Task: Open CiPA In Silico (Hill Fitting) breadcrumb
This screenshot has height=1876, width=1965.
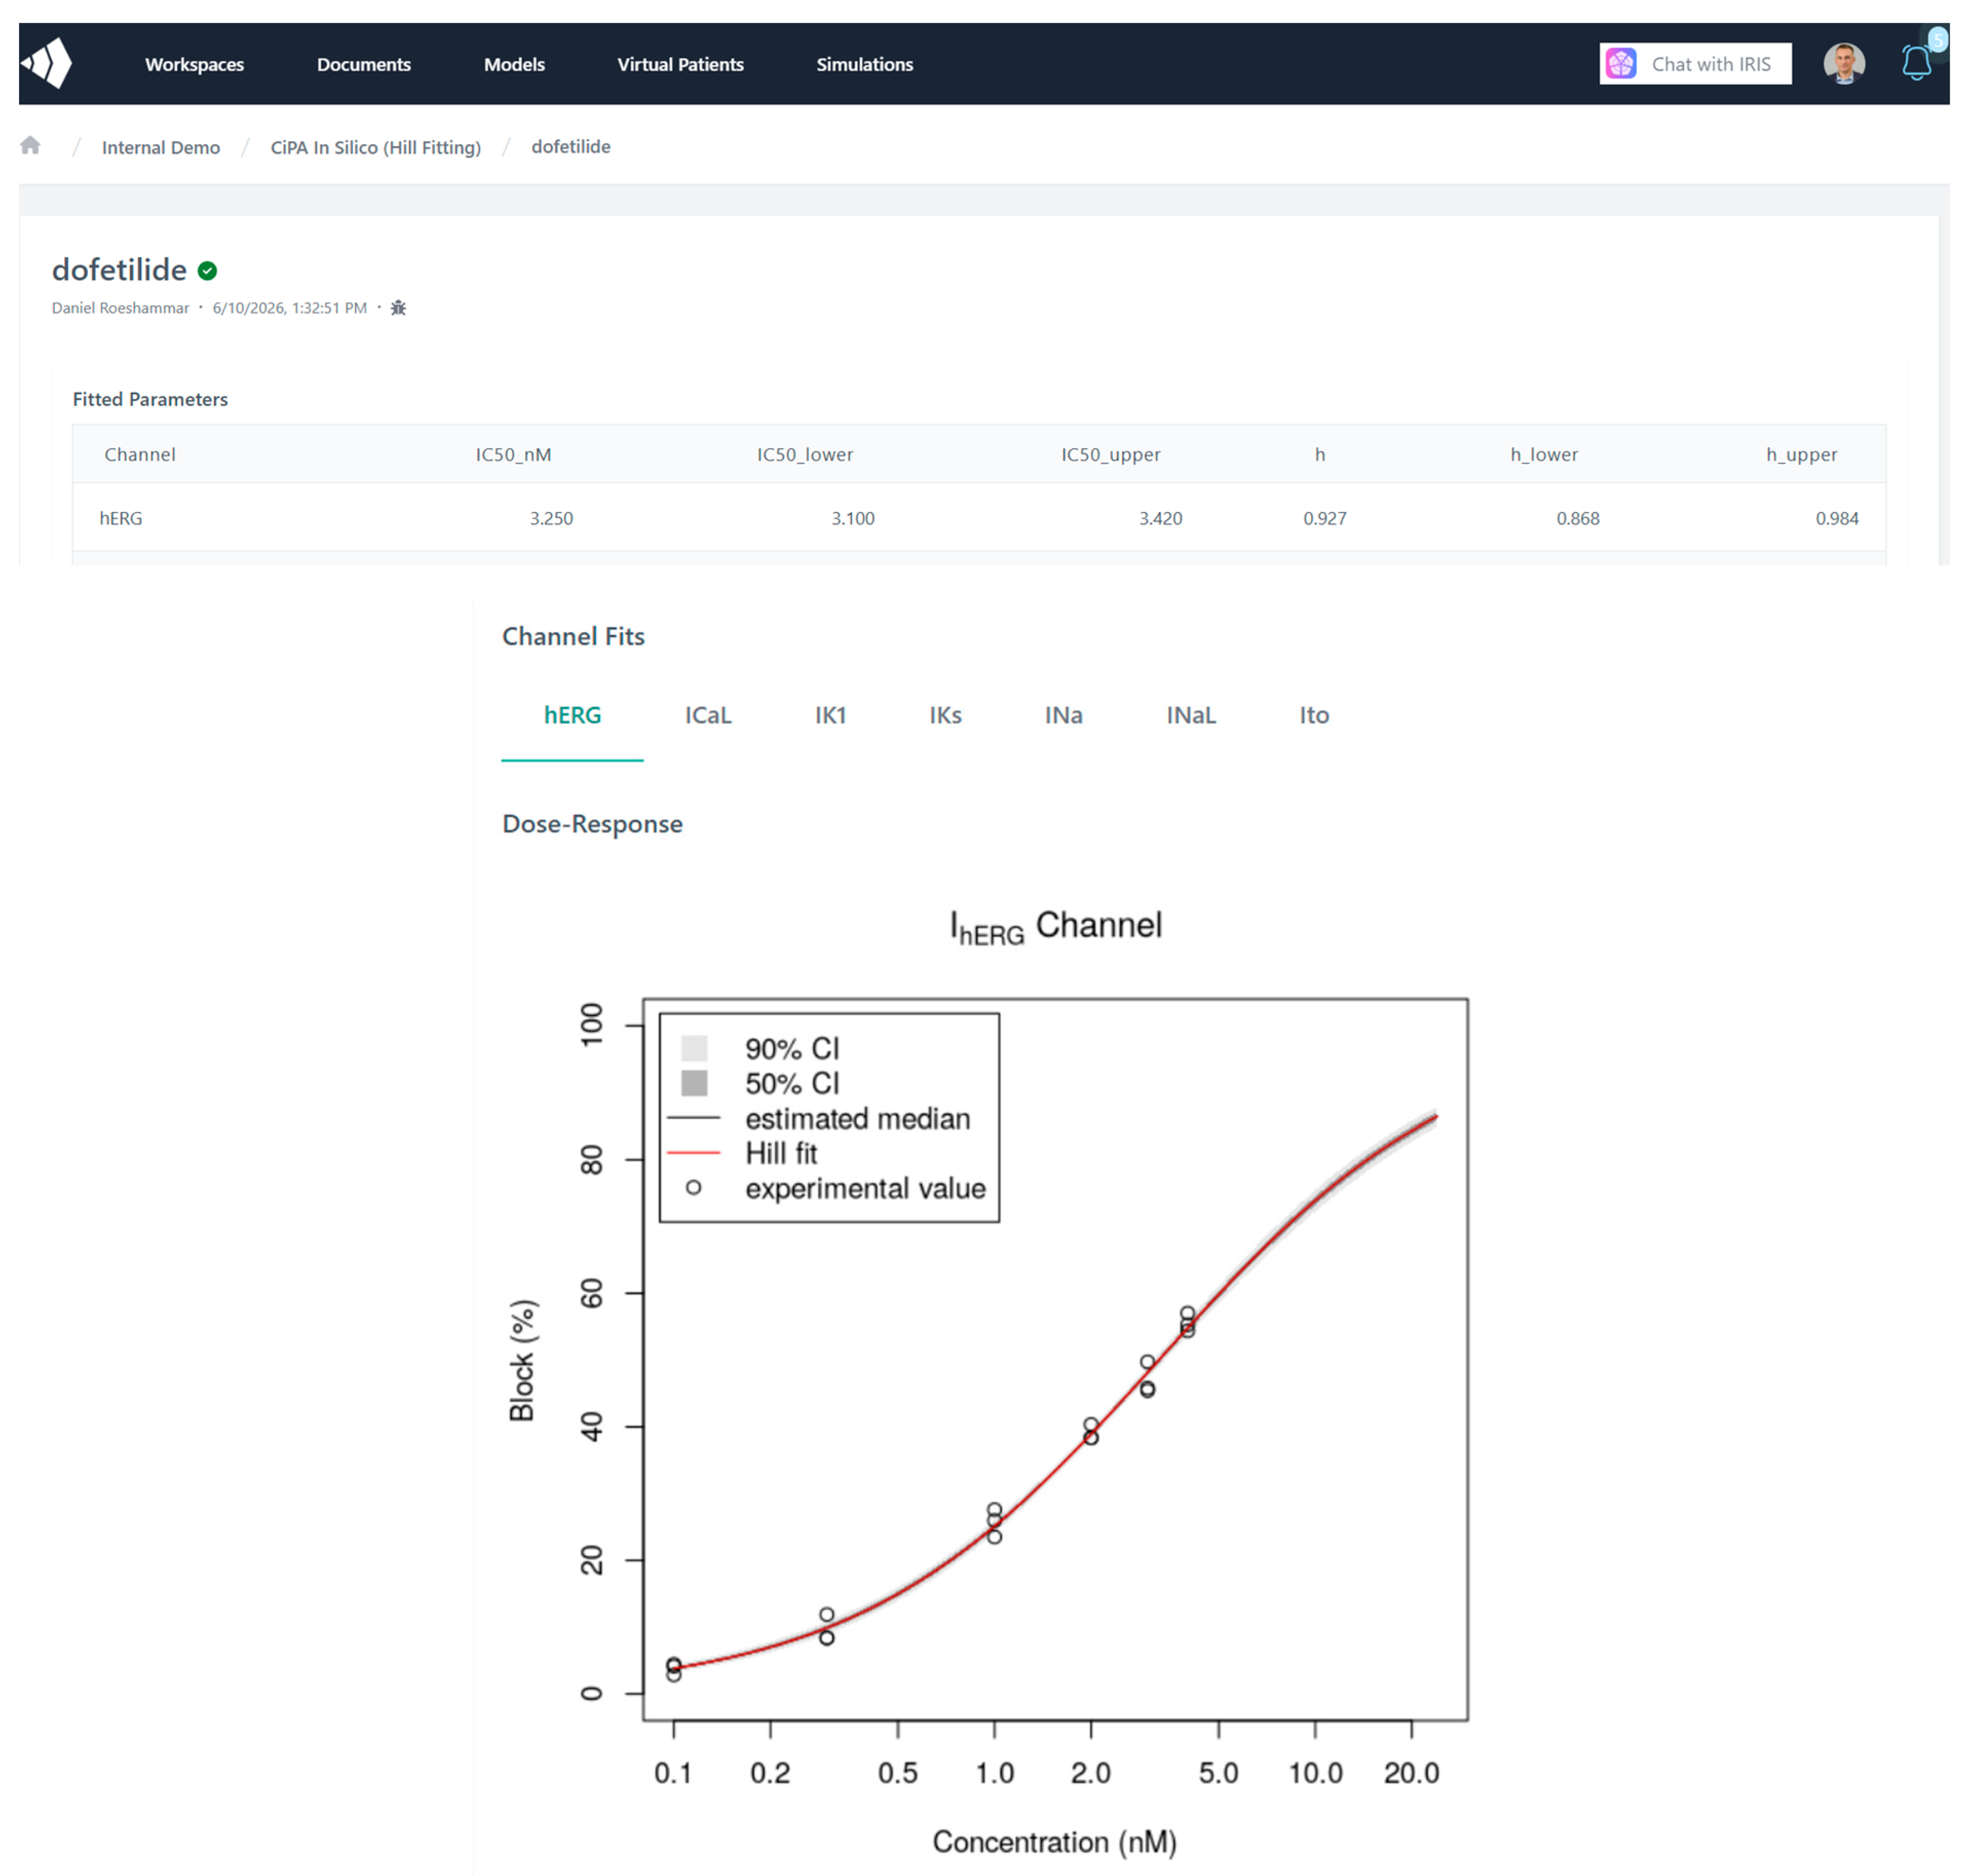Action: (375, 147)
